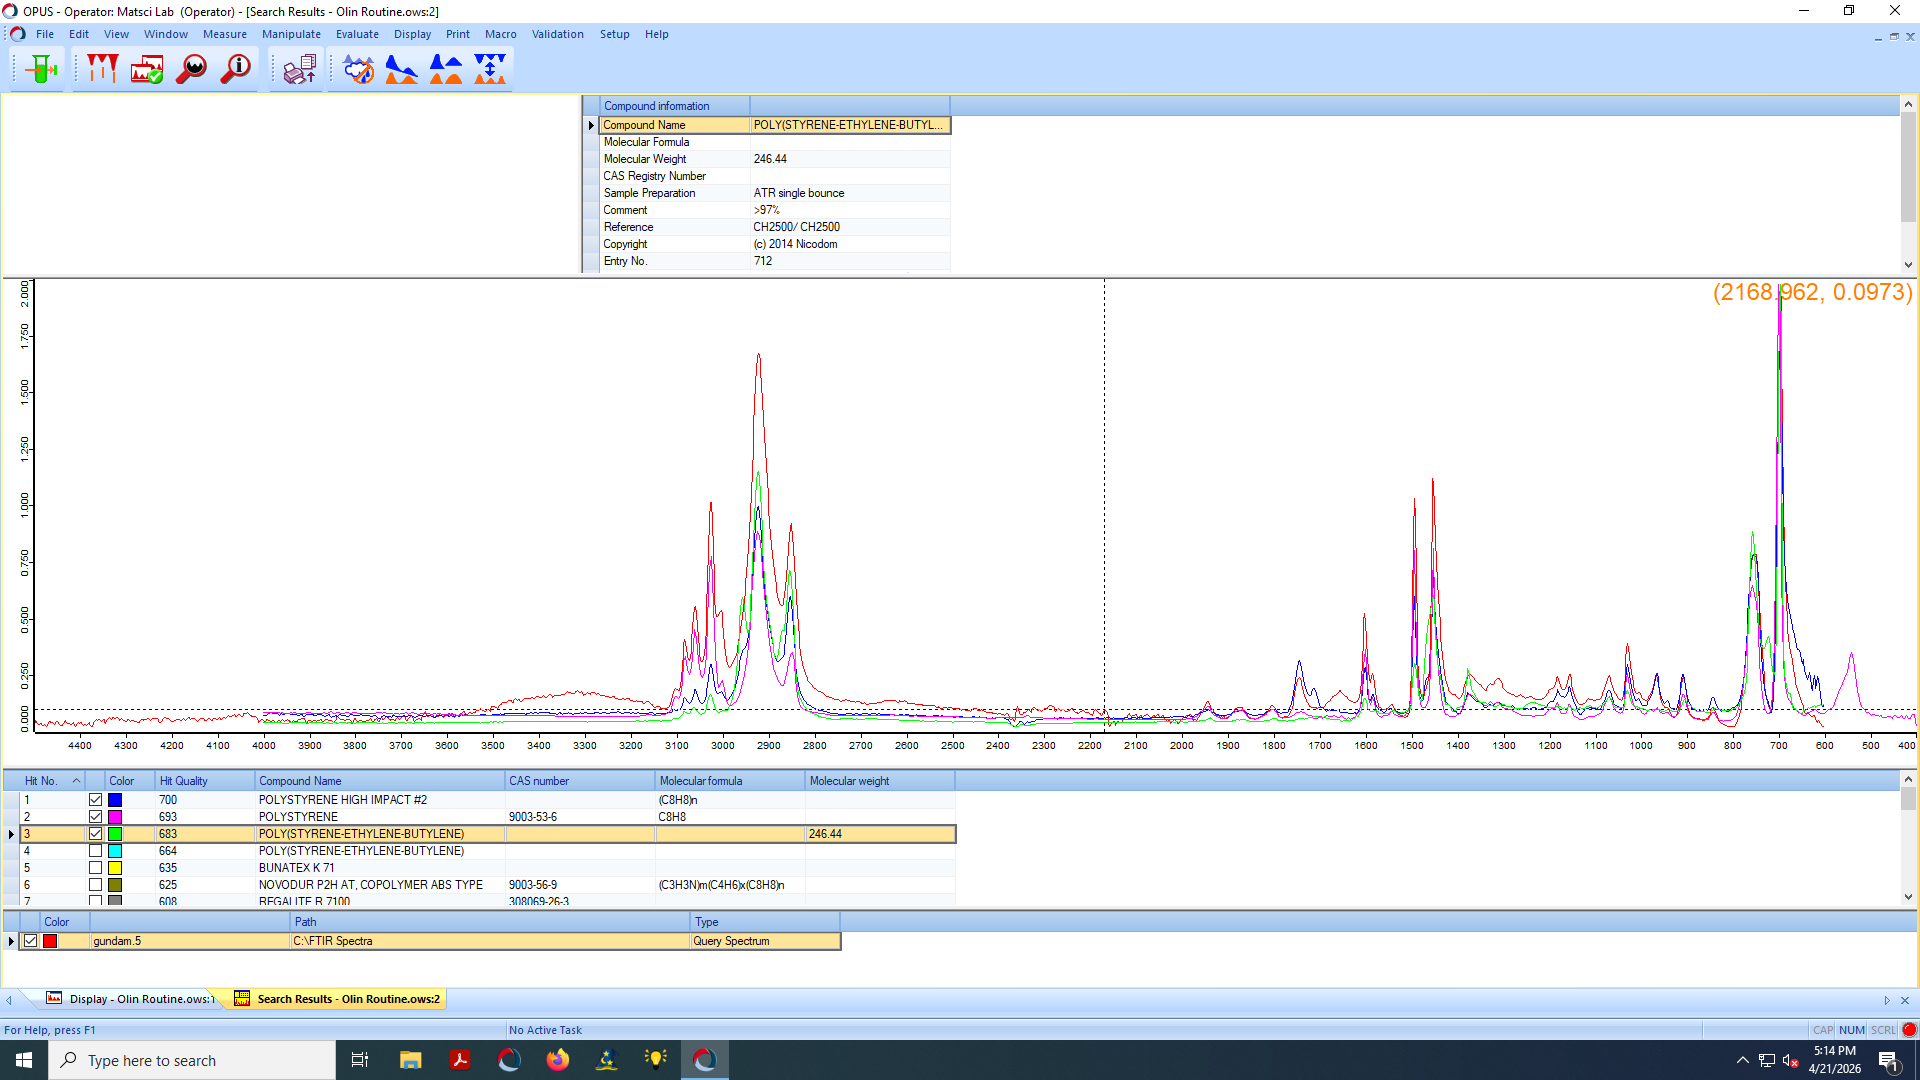Click the Molecular Weight 246.44 value
This screenshot has width=1920, height=1080.
coord(849,159)
